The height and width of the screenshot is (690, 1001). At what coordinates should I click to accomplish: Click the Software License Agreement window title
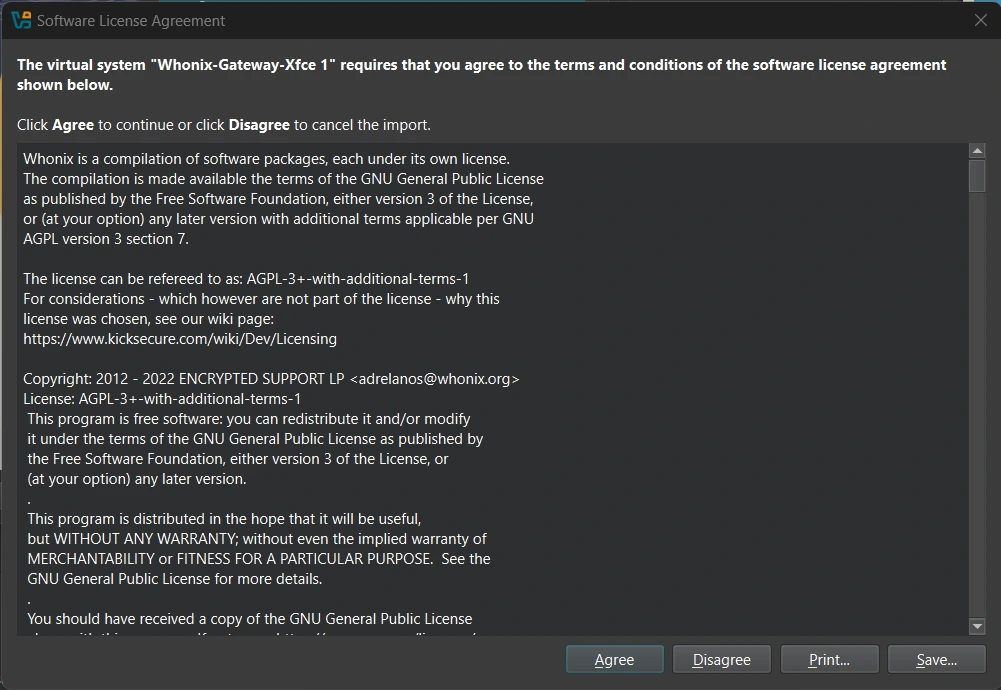[131, 20]
